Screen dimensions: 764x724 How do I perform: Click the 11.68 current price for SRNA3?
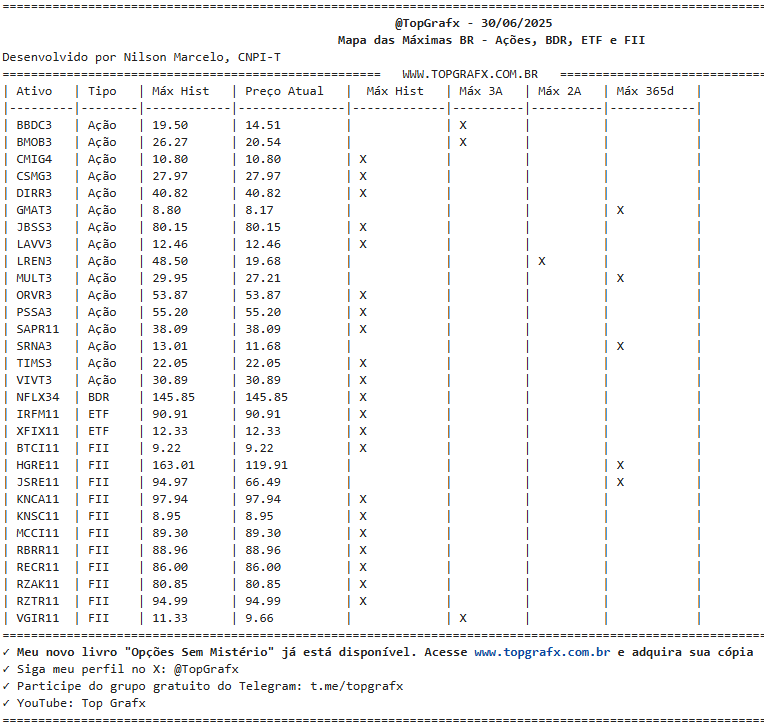263,346
